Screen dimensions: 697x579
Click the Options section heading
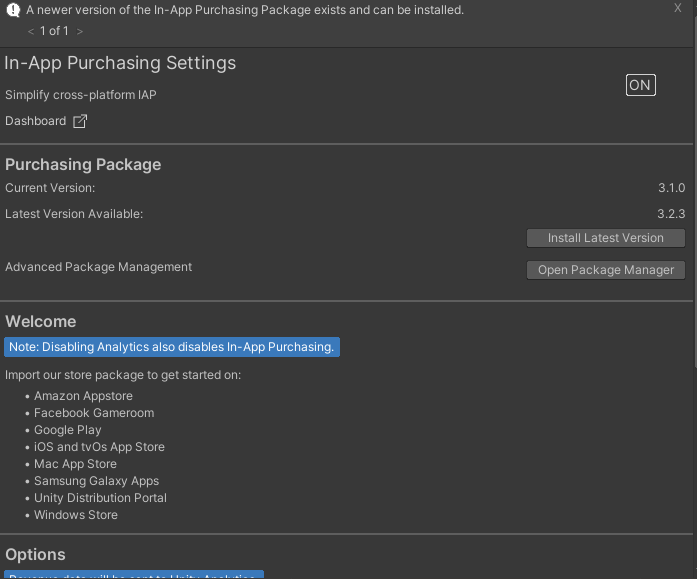[x=35, y=555]
